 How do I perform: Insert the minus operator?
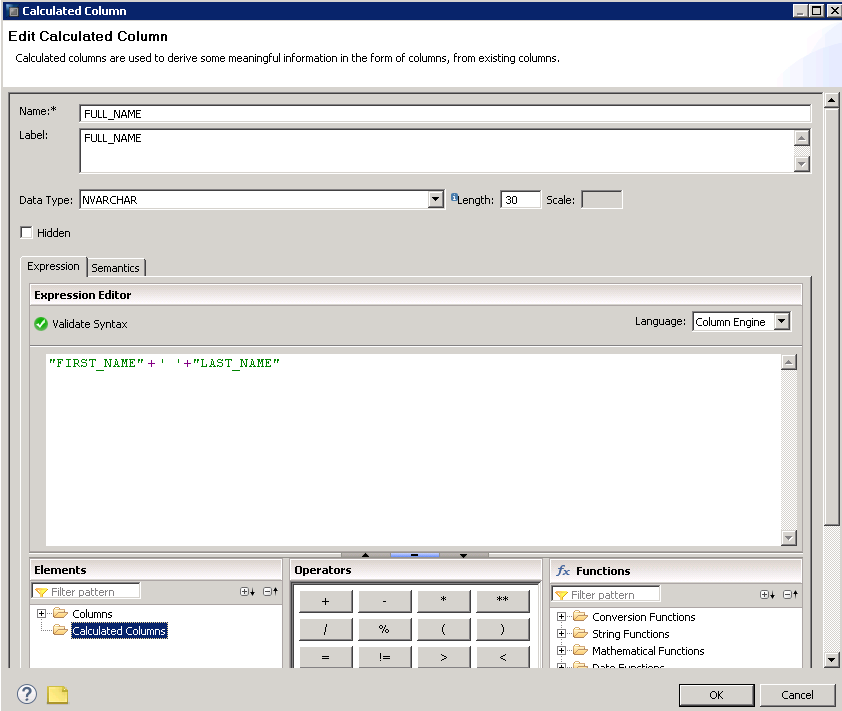coord(384,601)
